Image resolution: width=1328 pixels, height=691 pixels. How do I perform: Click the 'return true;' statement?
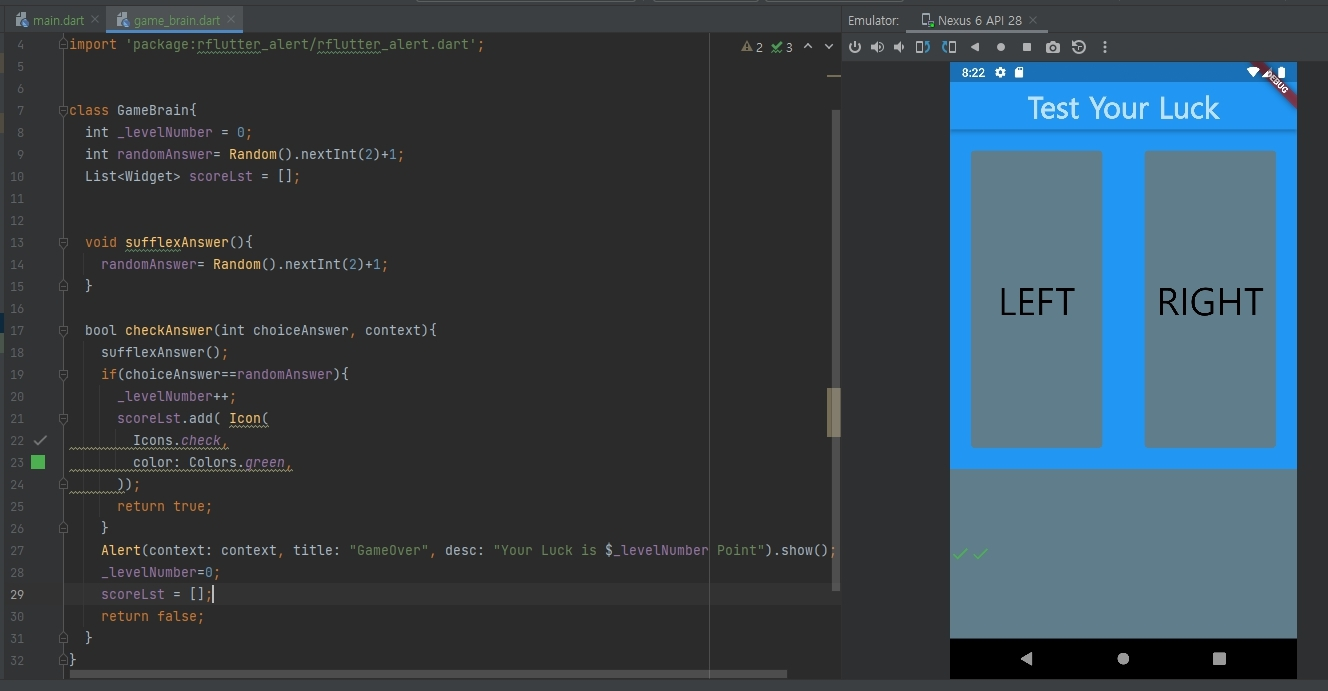(165, 506)
